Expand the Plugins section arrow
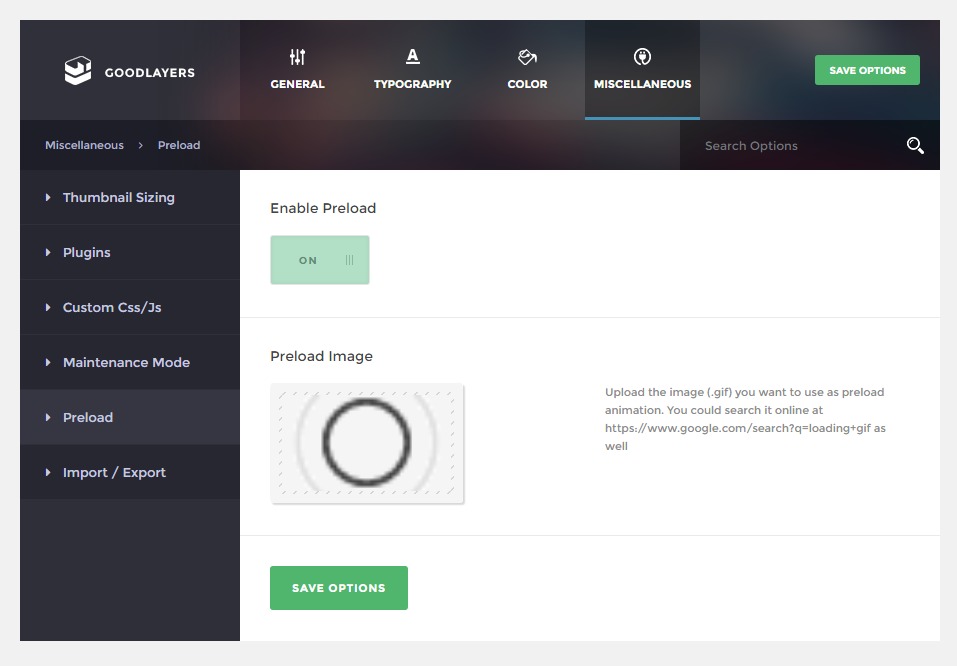This screenshot has width=957, height=666. (x=48, y=253)
